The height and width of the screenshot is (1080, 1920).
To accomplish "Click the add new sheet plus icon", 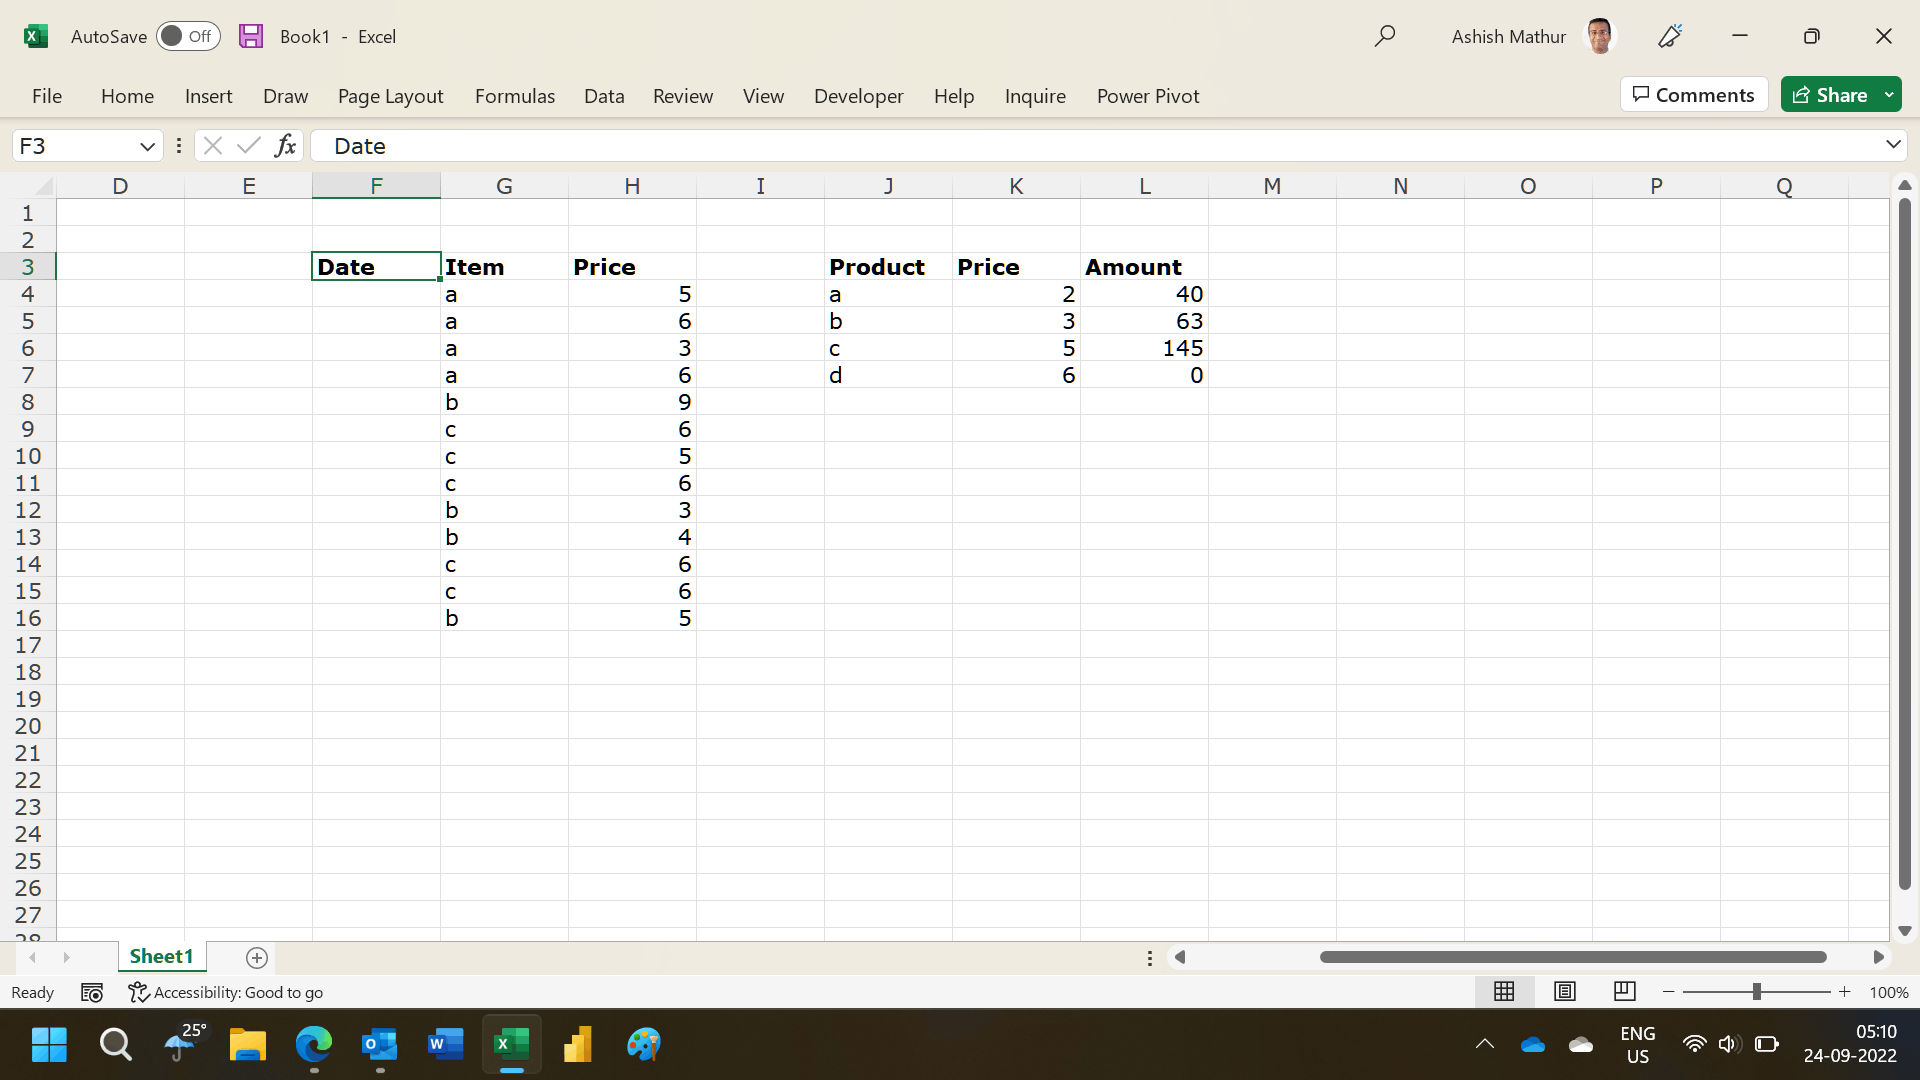I will pos(257,958).
